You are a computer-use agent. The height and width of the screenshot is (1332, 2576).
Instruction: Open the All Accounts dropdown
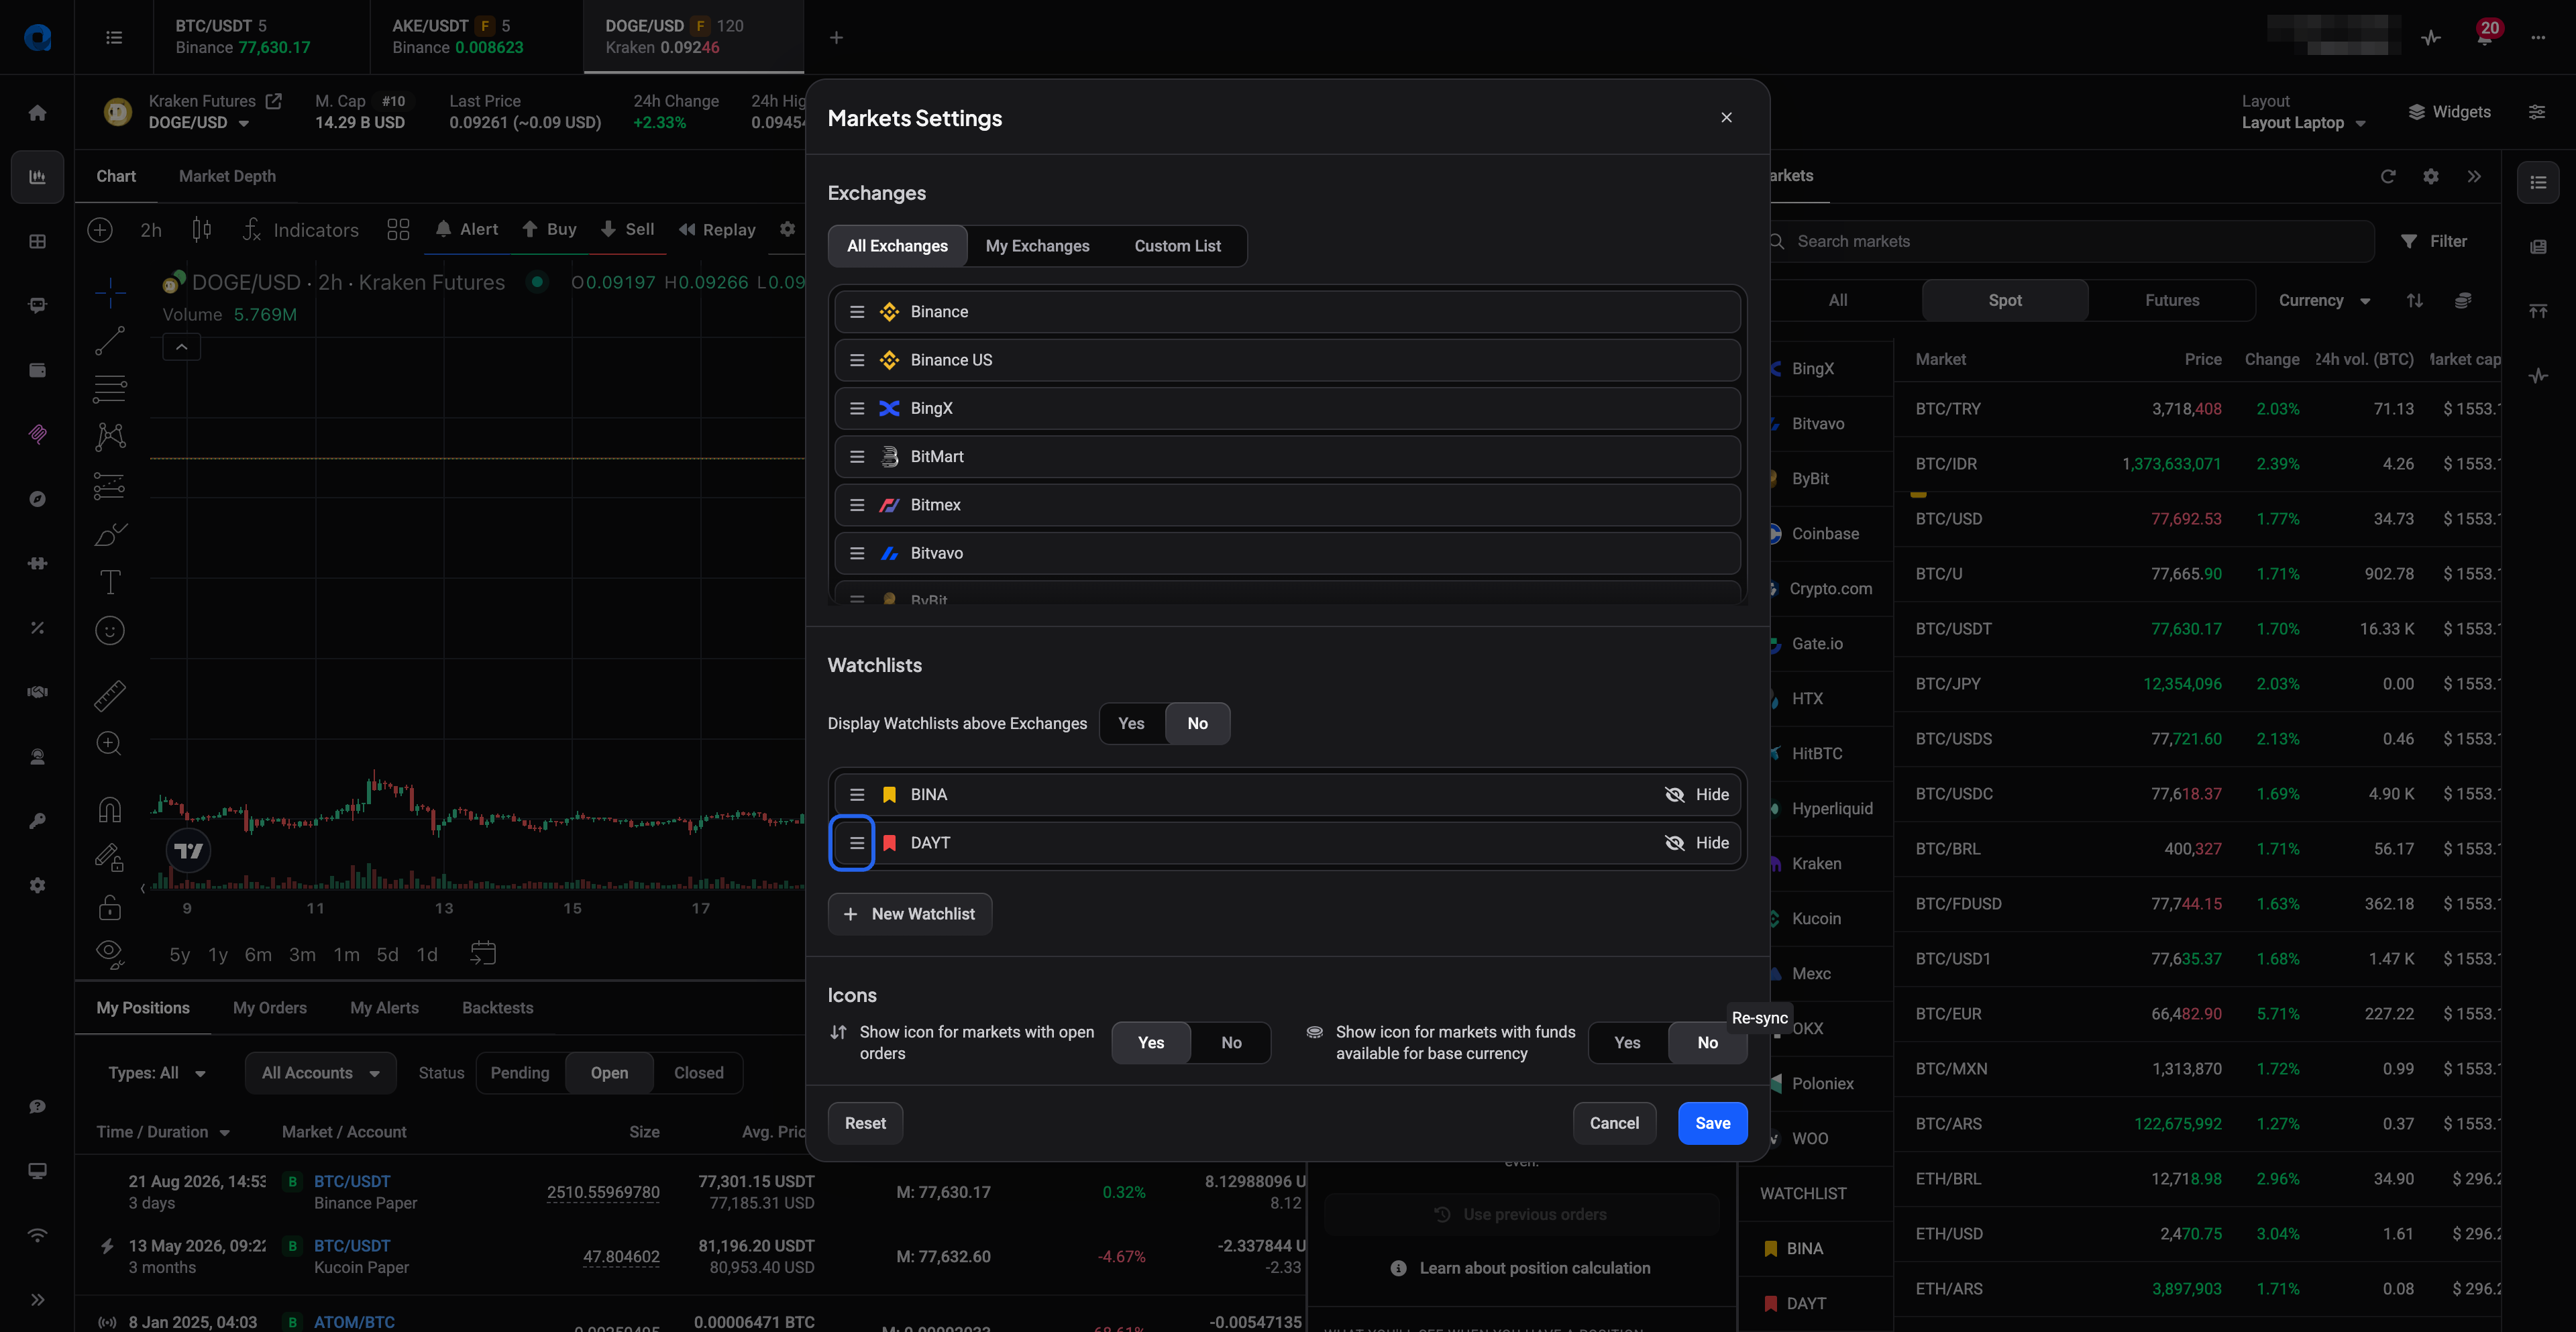point(320,1073)
